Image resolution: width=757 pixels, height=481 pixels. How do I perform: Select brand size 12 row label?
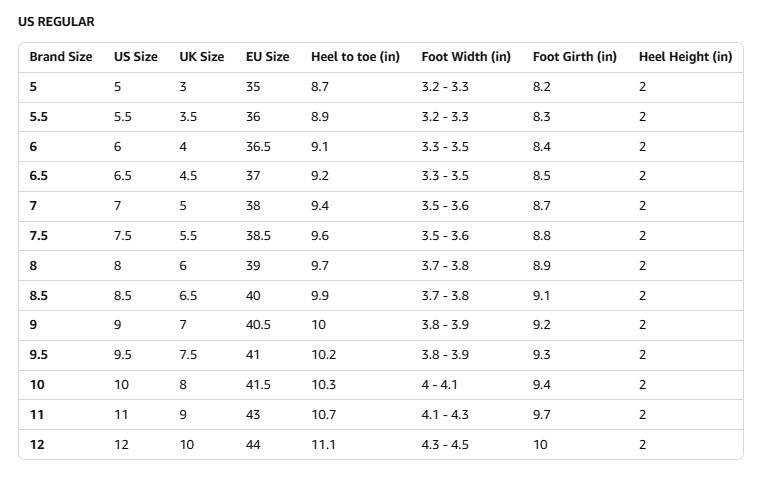click(37, 445)
